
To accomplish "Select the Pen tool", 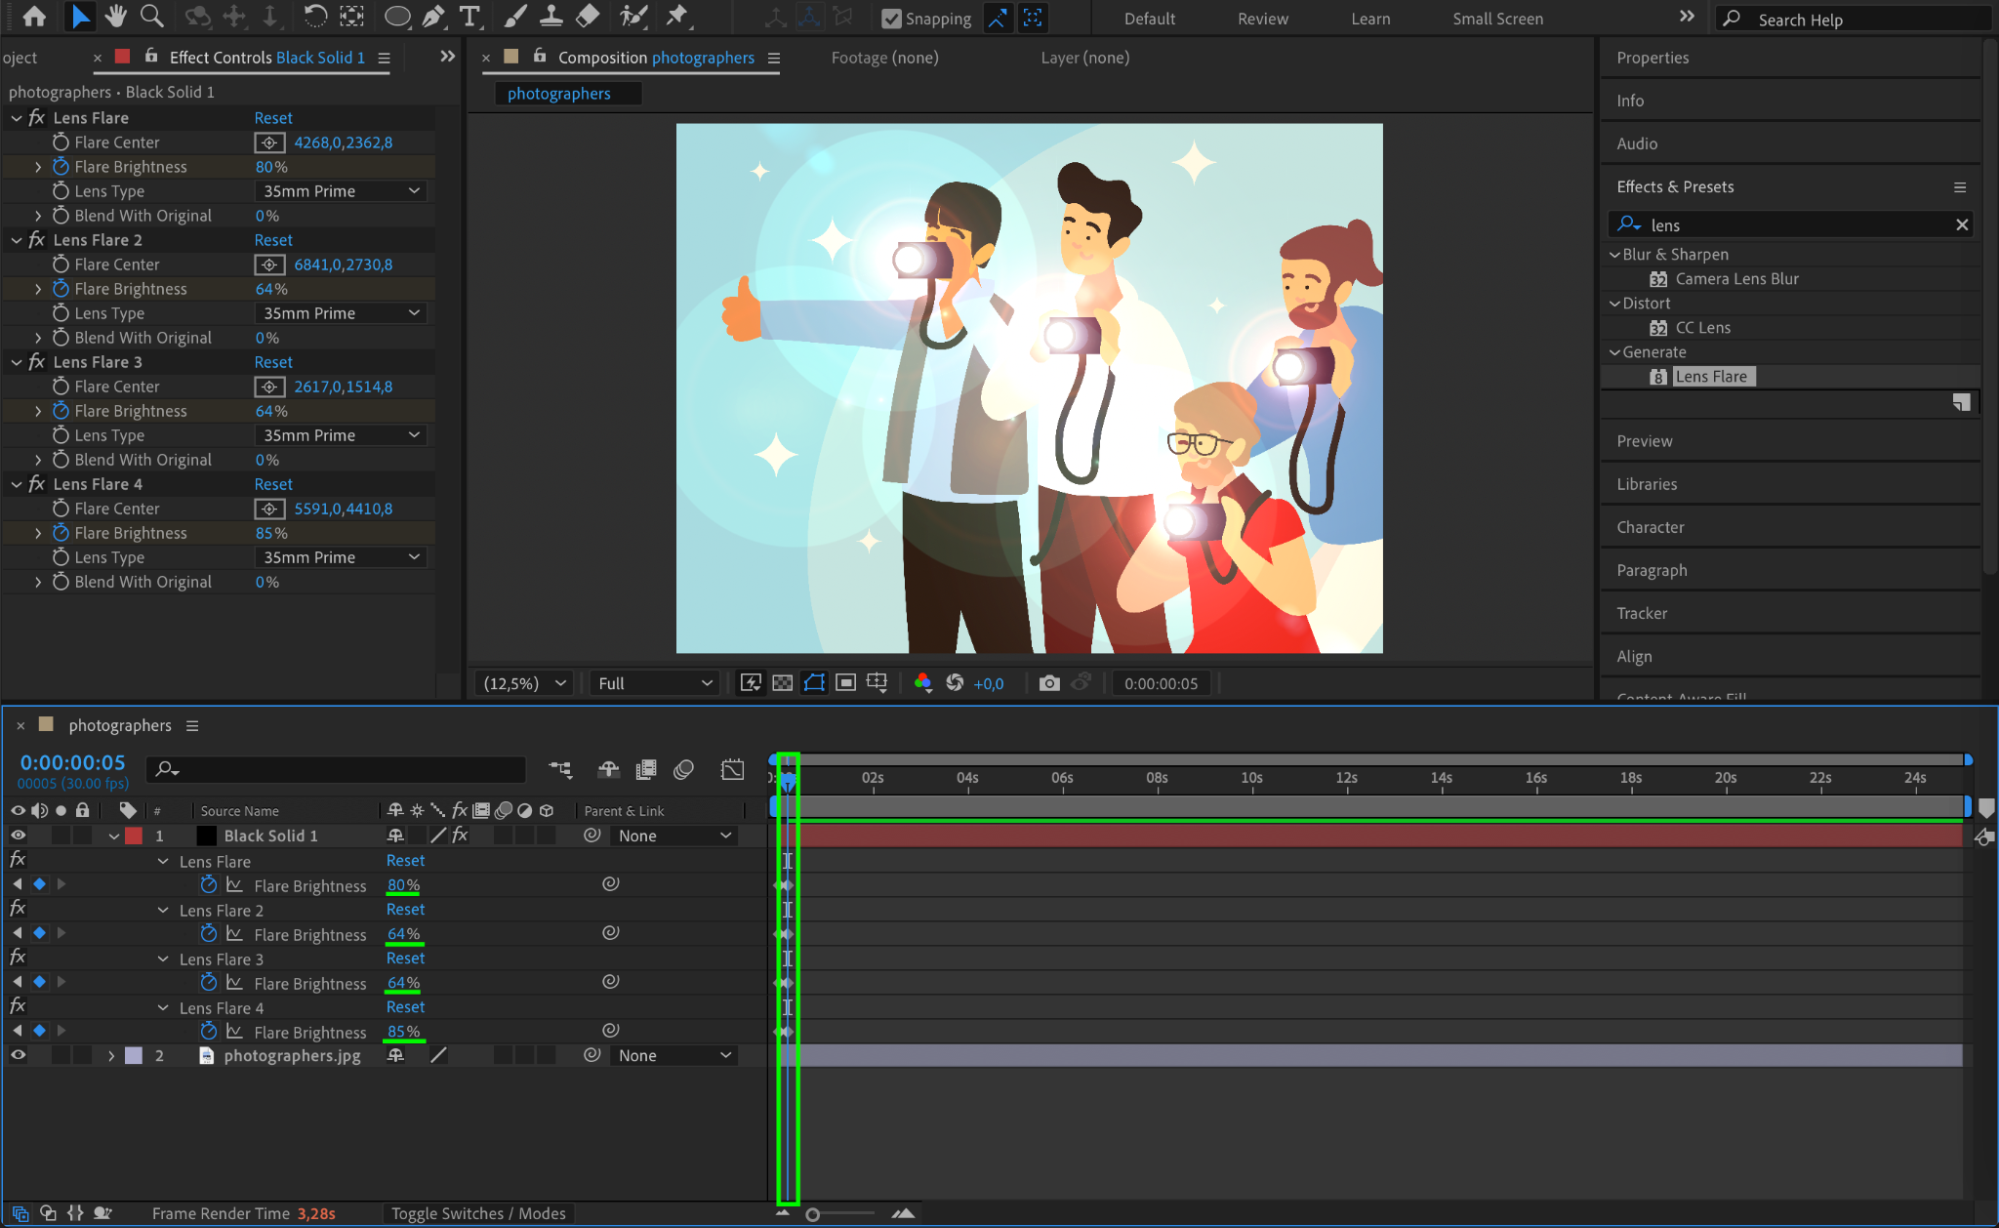I will [x=433, y=16].
